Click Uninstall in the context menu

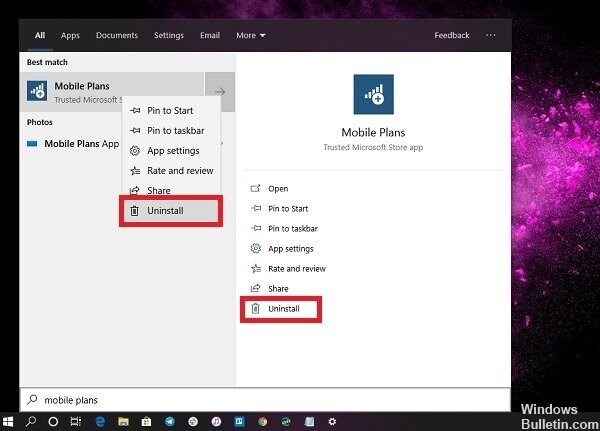171,211
